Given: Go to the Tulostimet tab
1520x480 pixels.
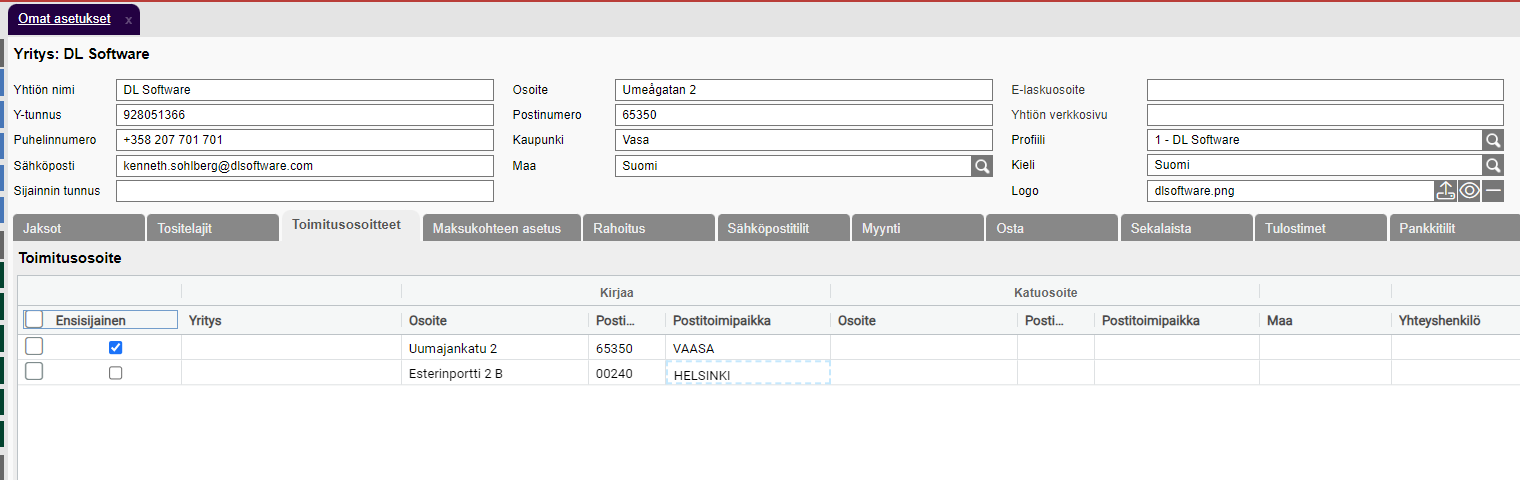Looking at the screenshot, I should click(1321, 228).
